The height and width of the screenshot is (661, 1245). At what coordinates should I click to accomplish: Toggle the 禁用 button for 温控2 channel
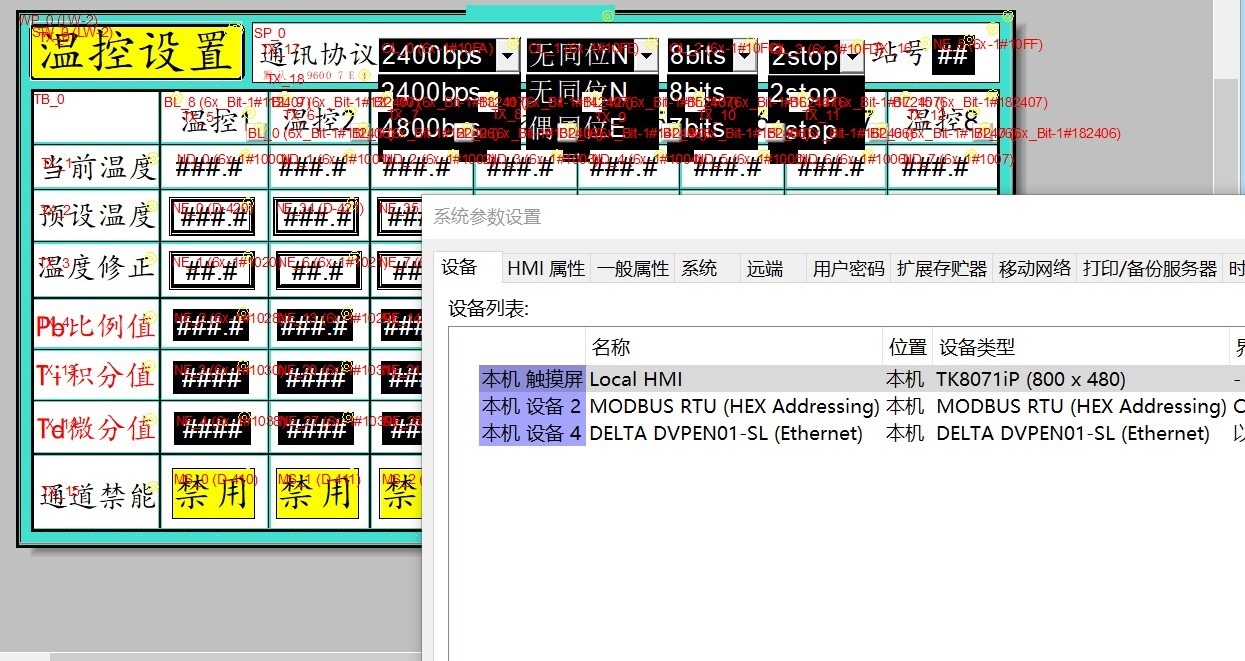[315, 493]
